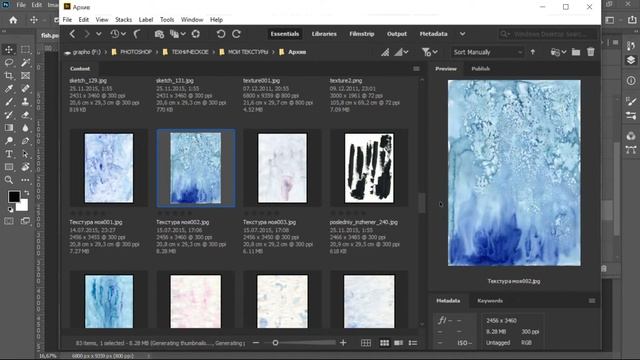Click minus to make thumbnails smaller

coord(256,343)
